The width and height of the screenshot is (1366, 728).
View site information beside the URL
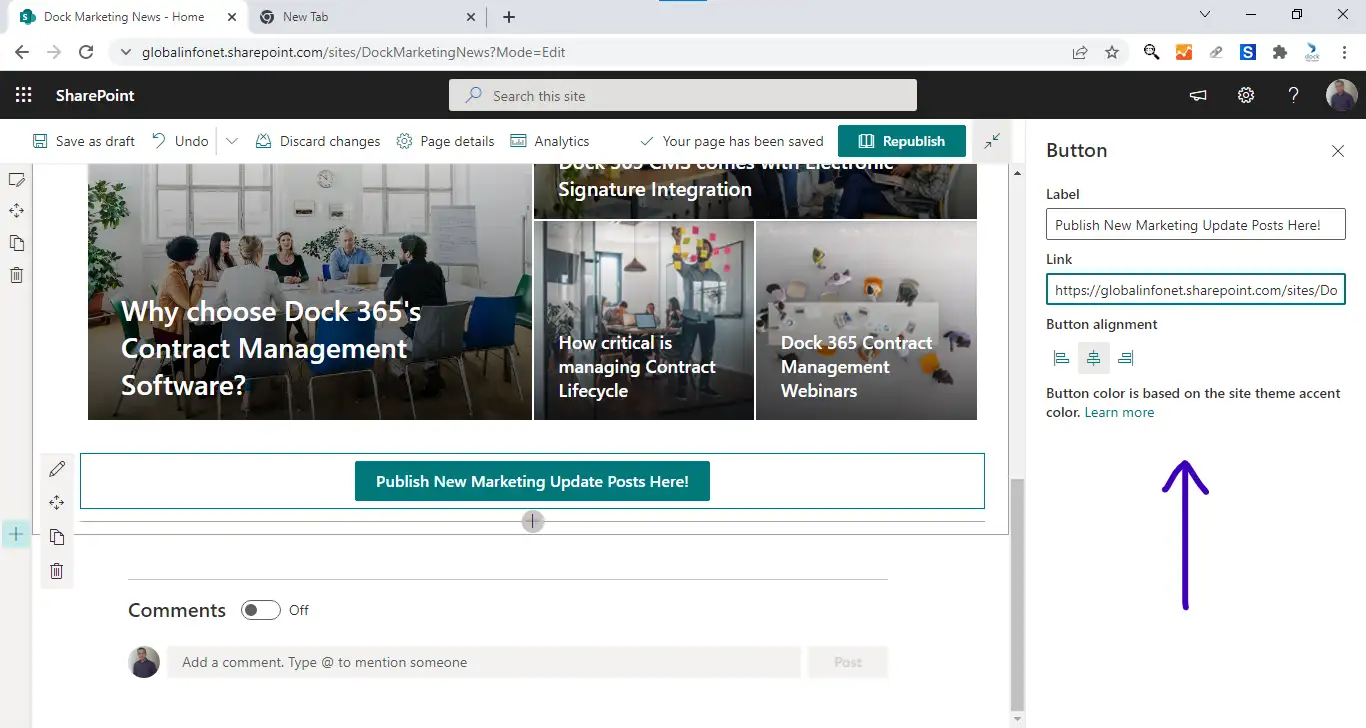125,52
